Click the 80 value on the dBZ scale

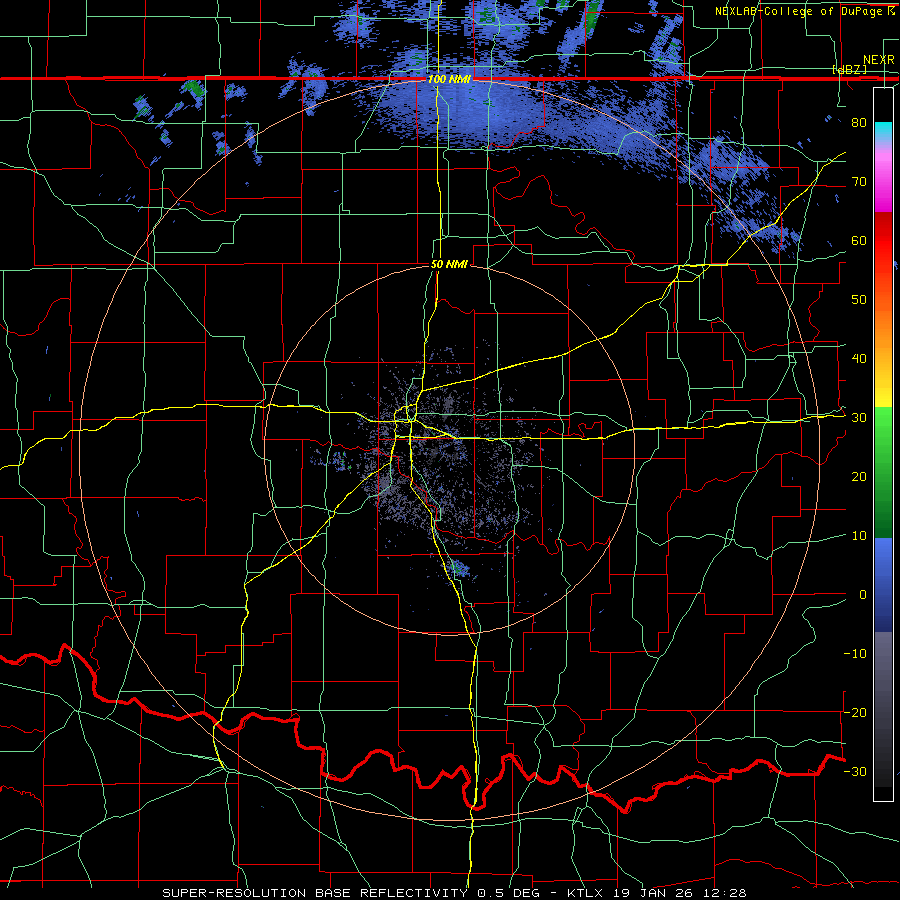859,122
